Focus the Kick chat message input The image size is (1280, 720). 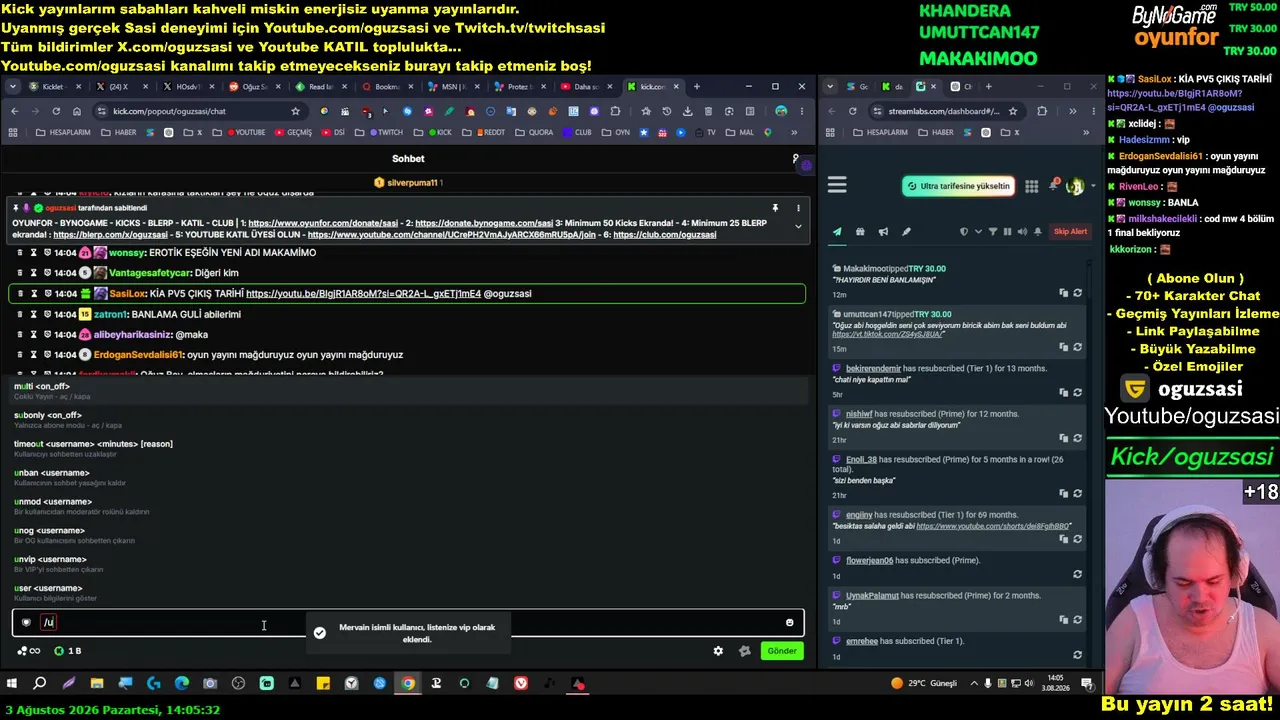408,623
